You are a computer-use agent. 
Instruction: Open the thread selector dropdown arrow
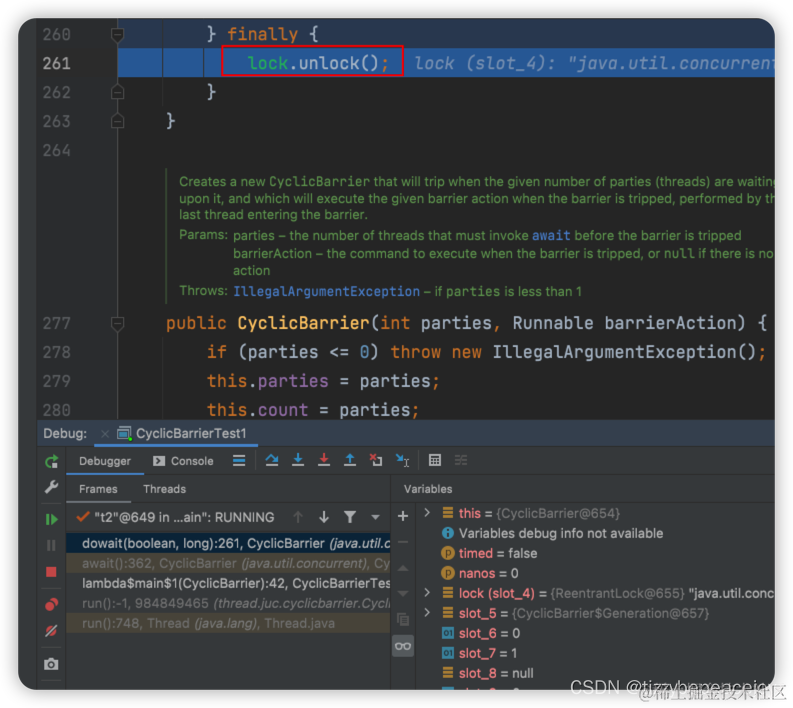[x=375, y=517]
